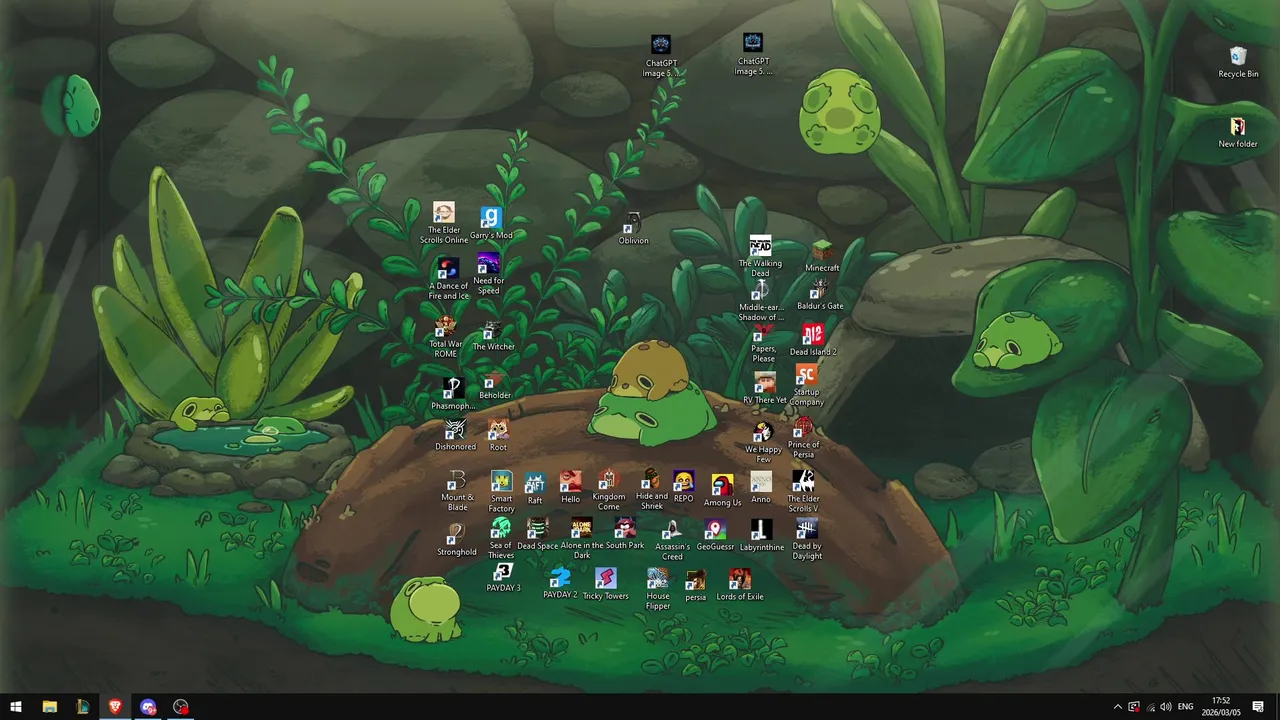The image size is (1280, 720).
Task: Select Middle-earth Shadow of Mordor shortcut
Action: [760, 300]
